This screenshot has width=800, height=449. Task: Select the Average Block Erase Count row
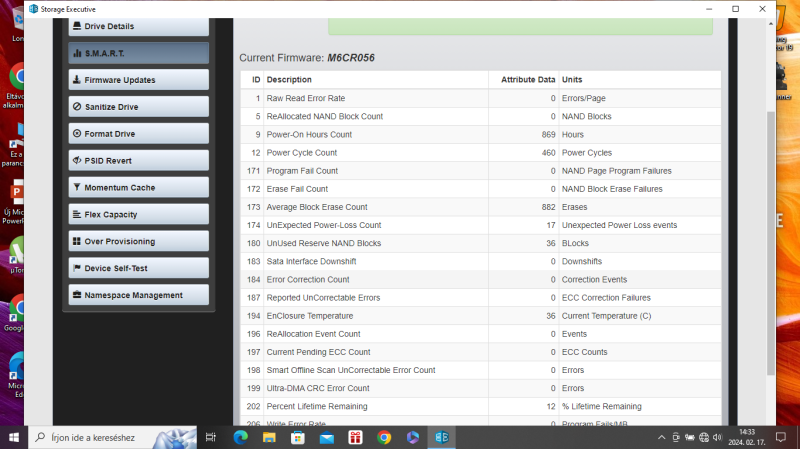[481, 207]
